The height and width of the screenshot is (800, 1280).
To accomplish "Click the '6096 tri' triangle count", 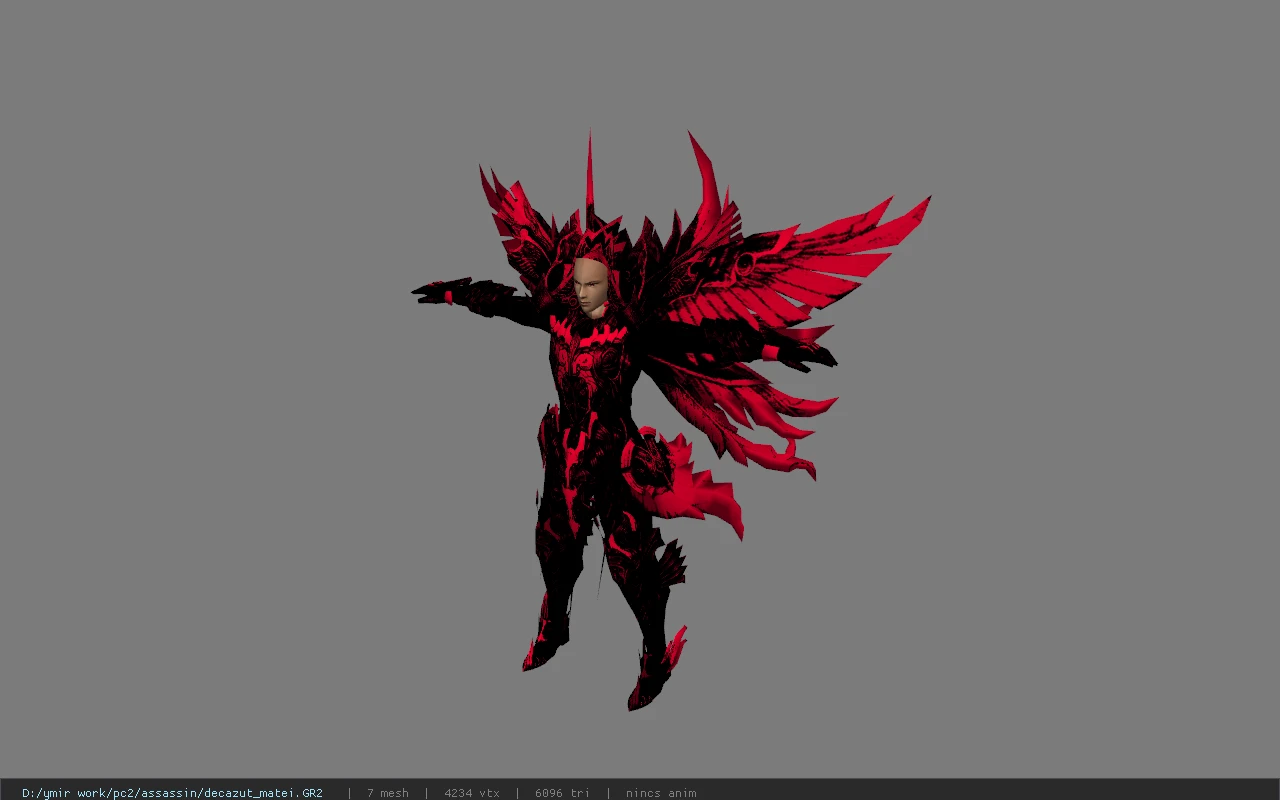I will pos(562,793).
